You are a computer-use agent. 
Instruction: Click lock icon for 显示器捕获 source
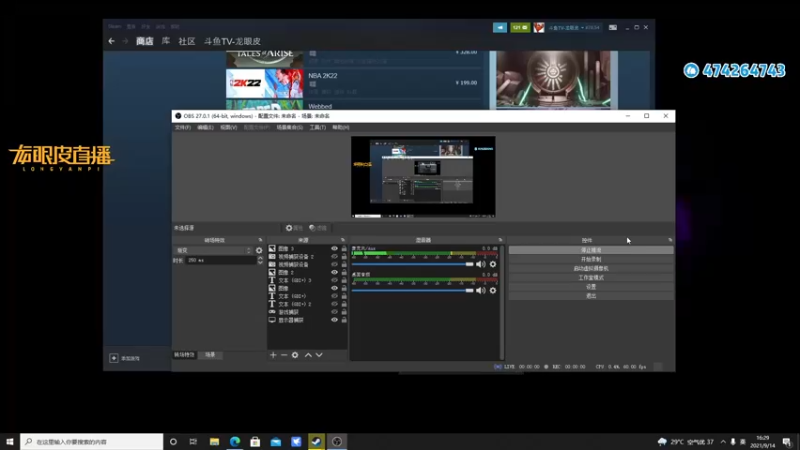pyautogui.click(x=344, y=320)
